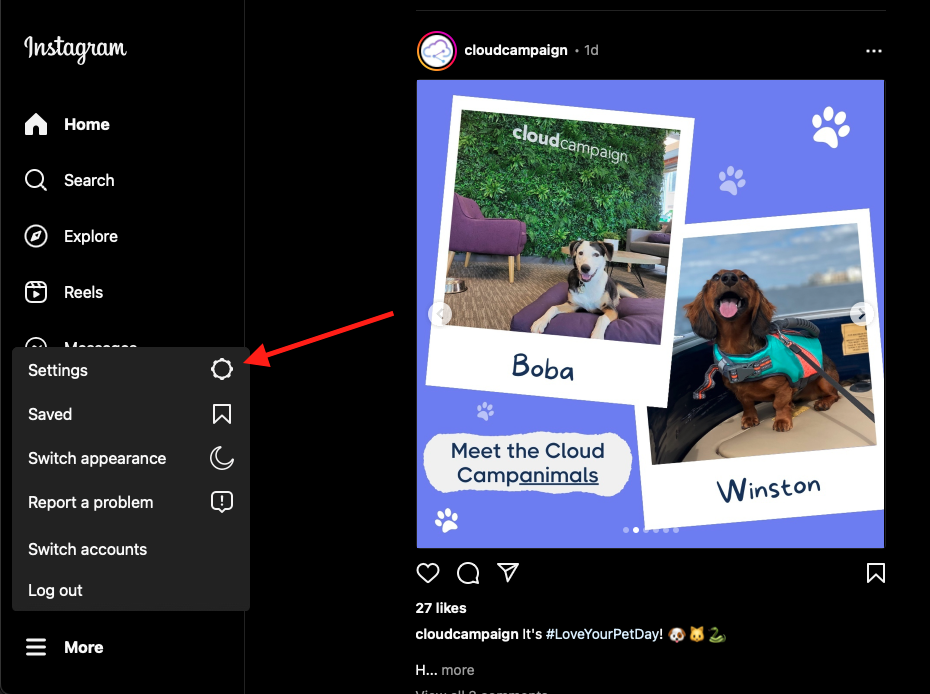
Task: Go to previous carousel image
Action: 439,314
